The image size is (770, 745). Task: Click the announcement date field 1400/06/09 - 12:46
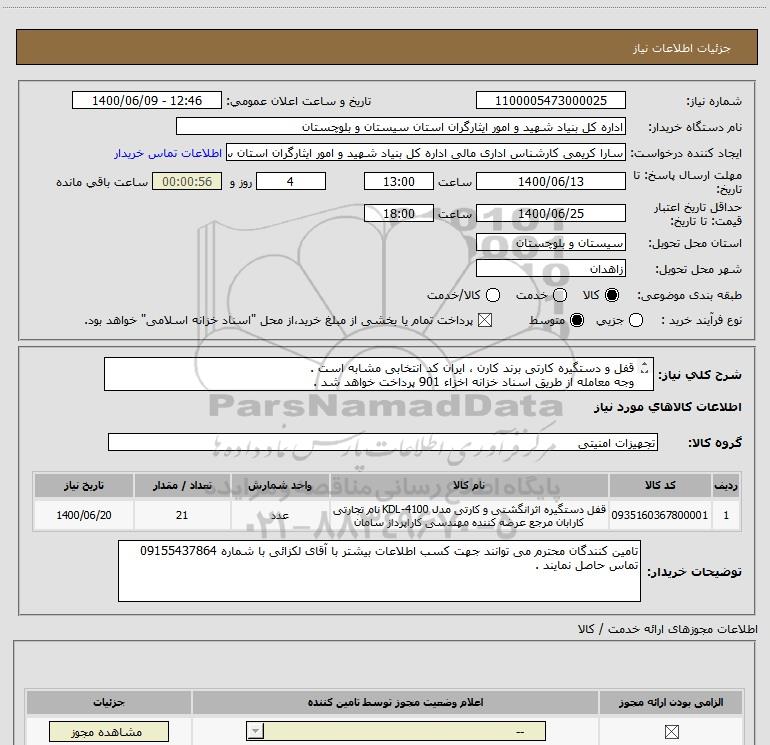click(x=147, y=100)
